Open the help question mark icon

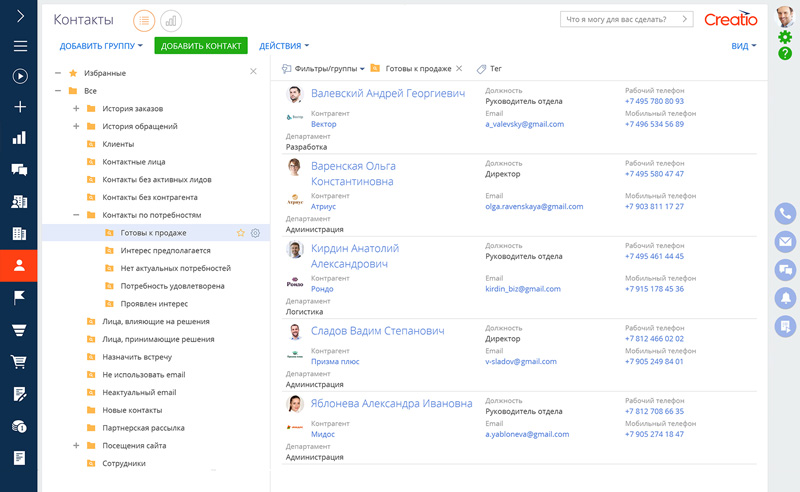tap(785, 53)
